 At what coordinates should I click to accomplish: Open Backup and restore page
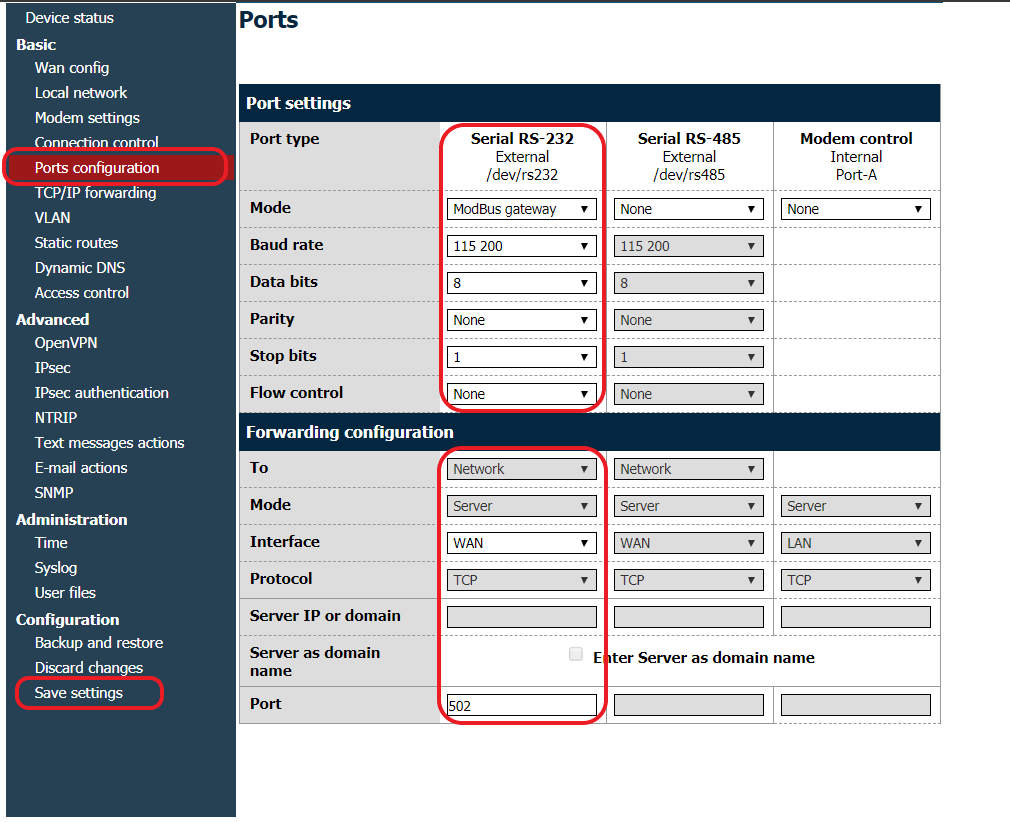[99, 643]
